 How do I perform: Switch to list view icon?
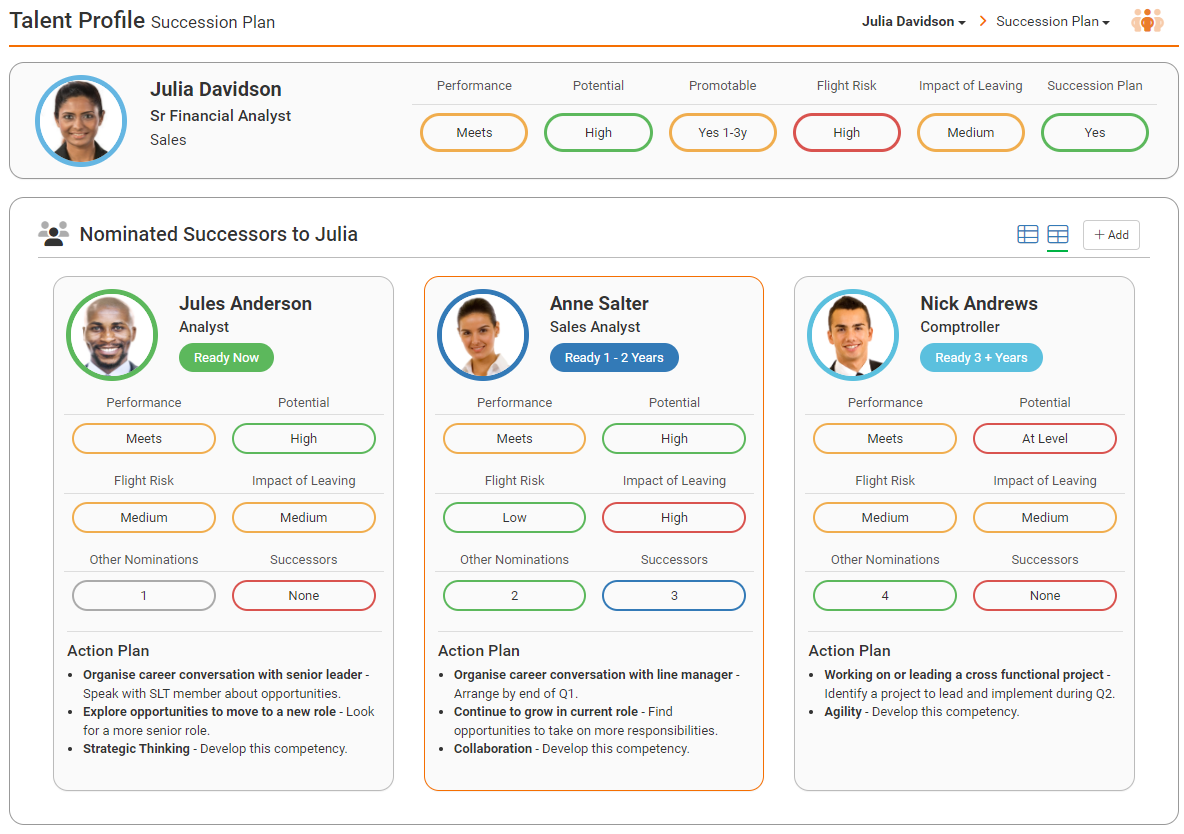click(x=1027, y=234)
